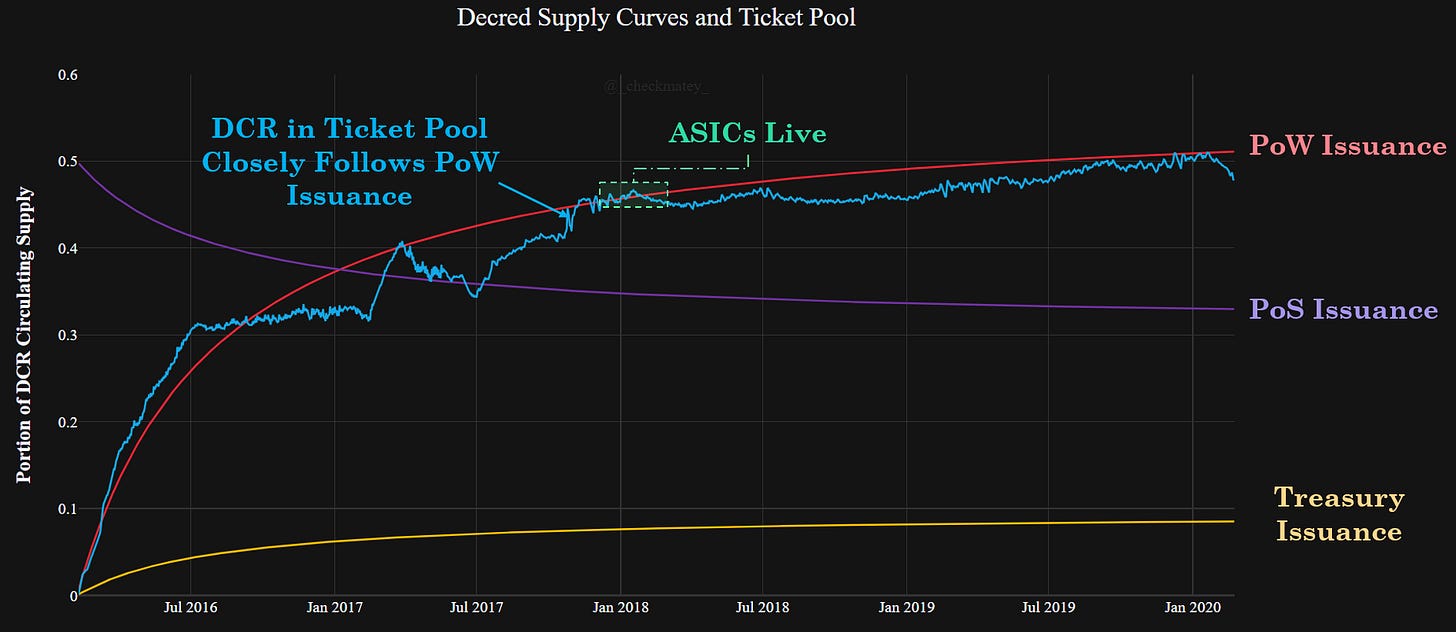Click the Jul 2019 x-axis tick label

click(1048, 607)
